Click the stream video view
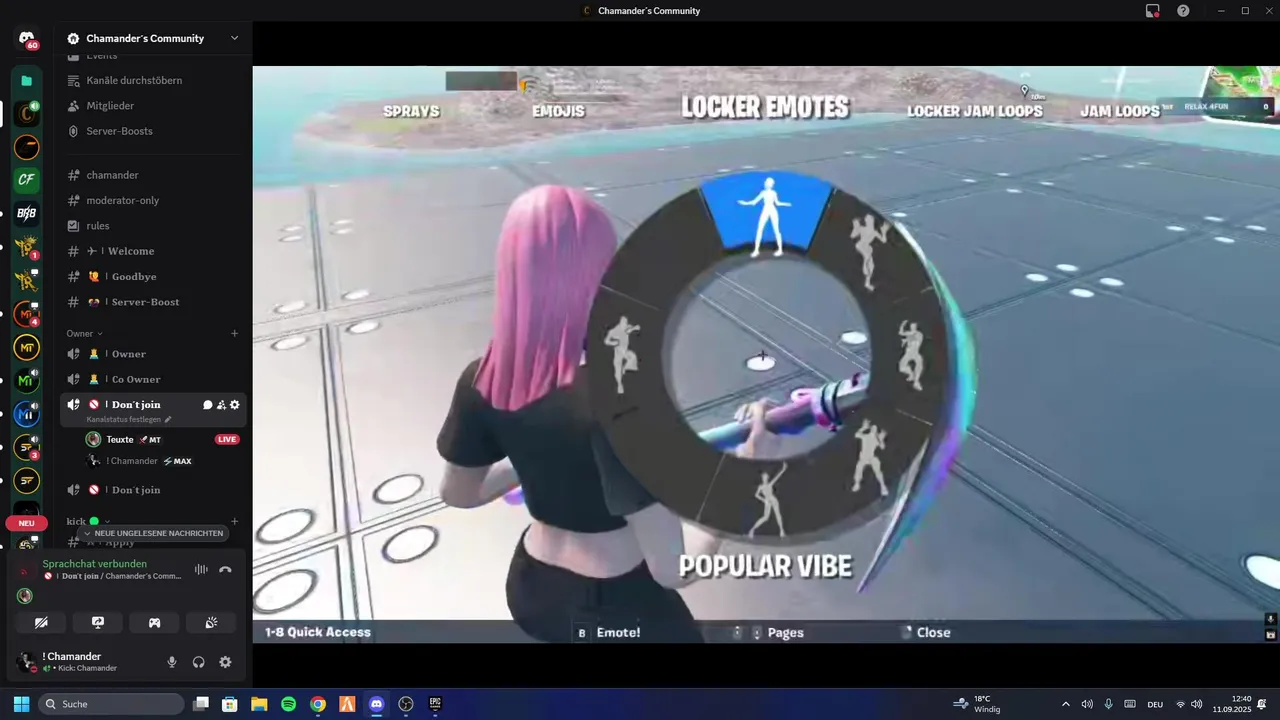The width and height of the screenshot is (1280, 720). 766,354
